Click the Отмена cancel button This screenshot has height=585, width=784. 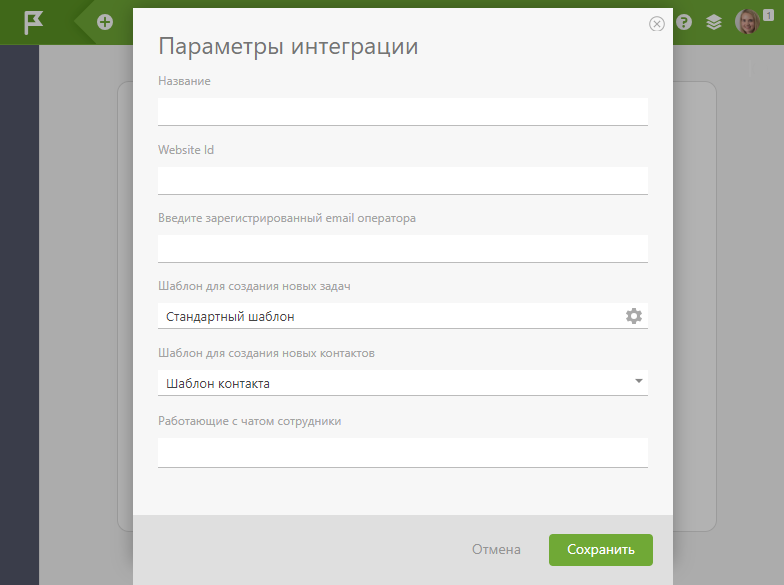(496, 550)
